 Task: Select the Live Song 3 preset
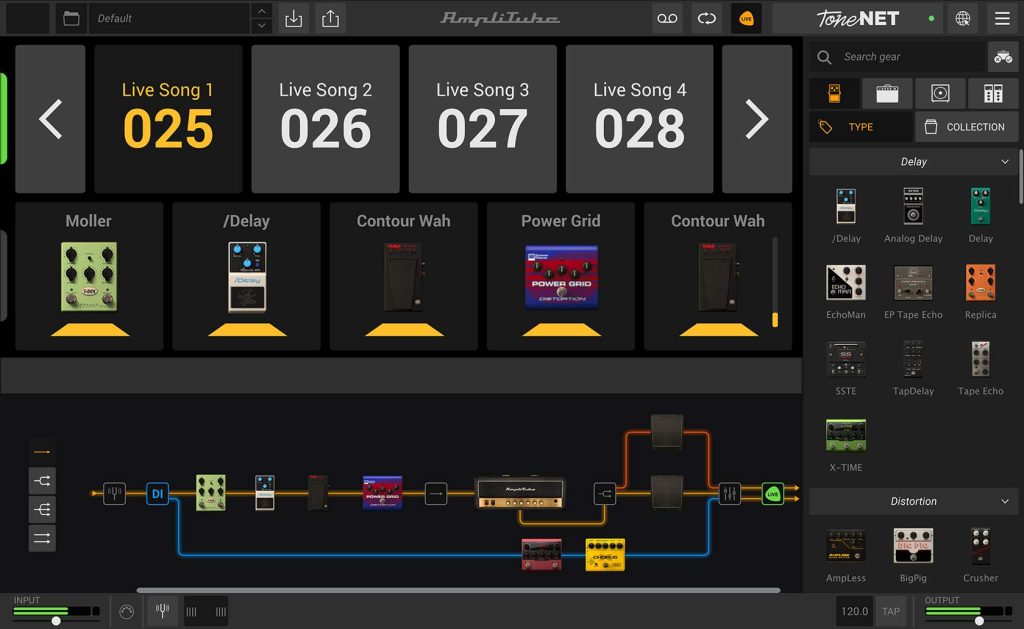(483, 118)
